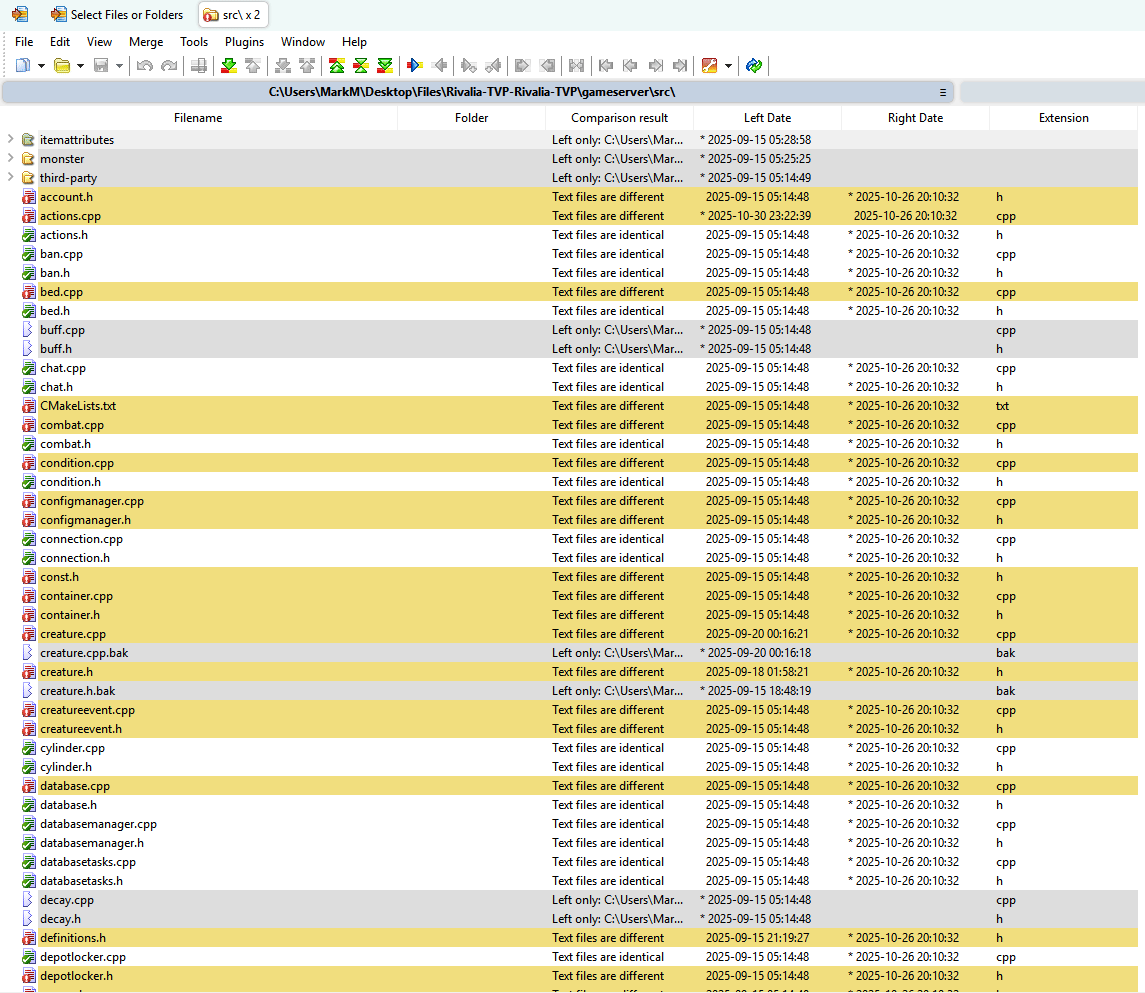The height and width of the screenshot is (993, 1145).
Task: Click the New document toolbar icon
Action: pos(23,66)
